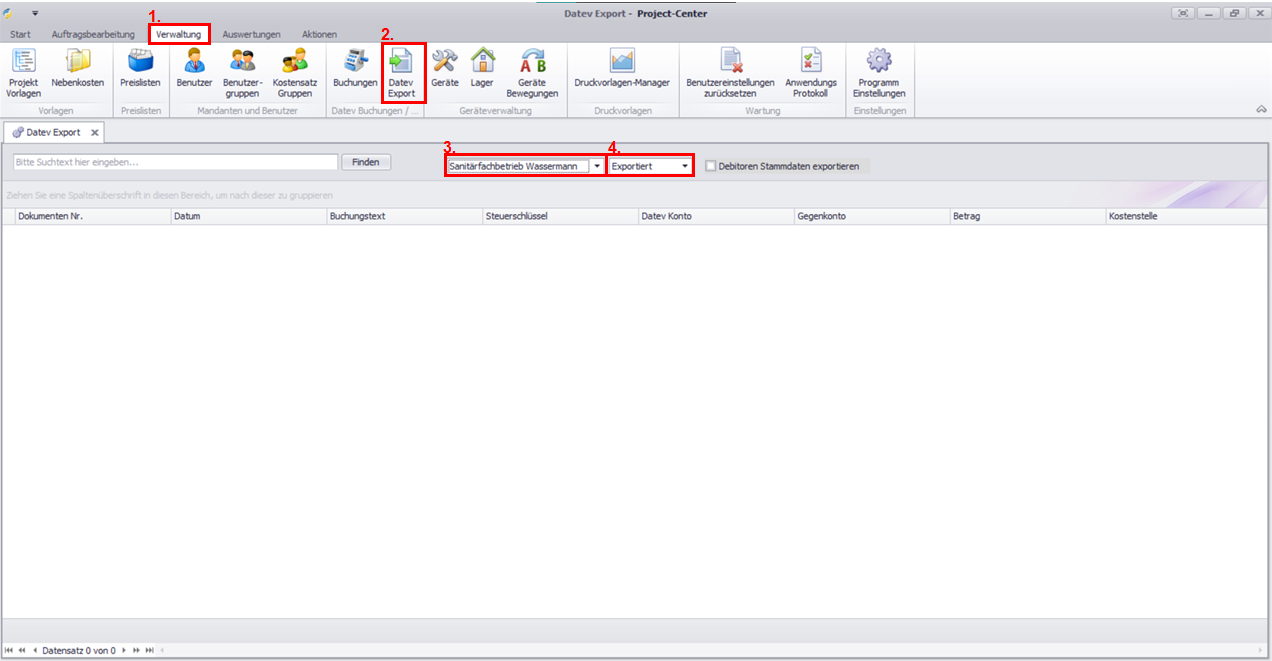Close the Datev Export document tab
The image size is (1272, 661).
[94, 132]
